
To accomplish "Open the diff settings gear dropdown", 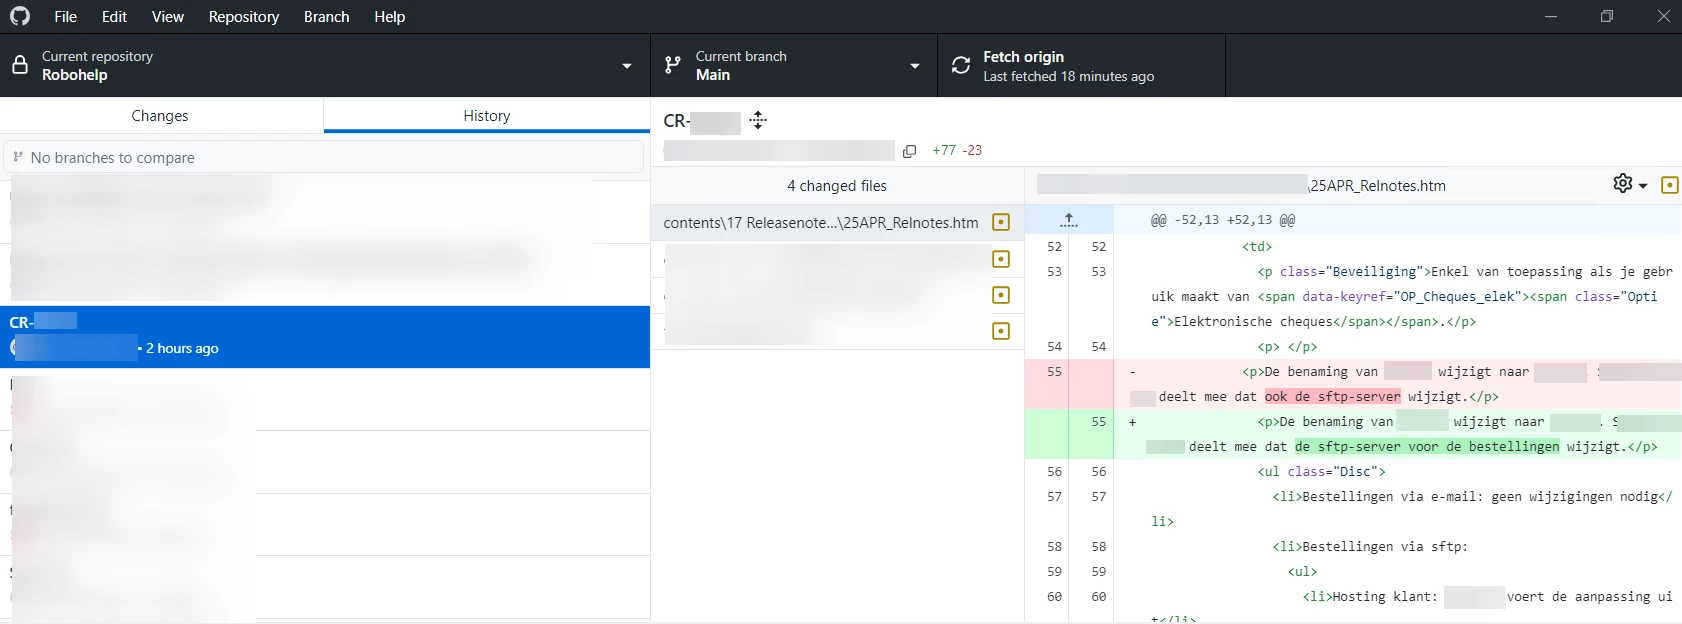I will (x=1629, y=184).
